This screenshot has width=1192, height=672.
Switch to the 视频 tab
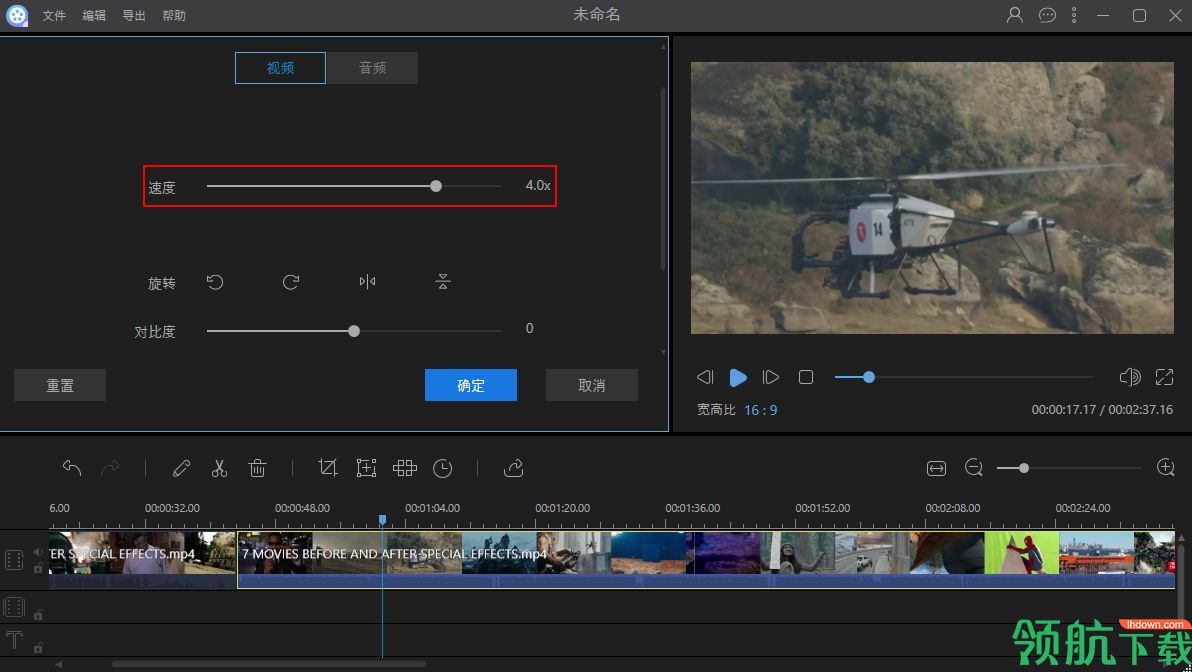(x=281, y=68)
